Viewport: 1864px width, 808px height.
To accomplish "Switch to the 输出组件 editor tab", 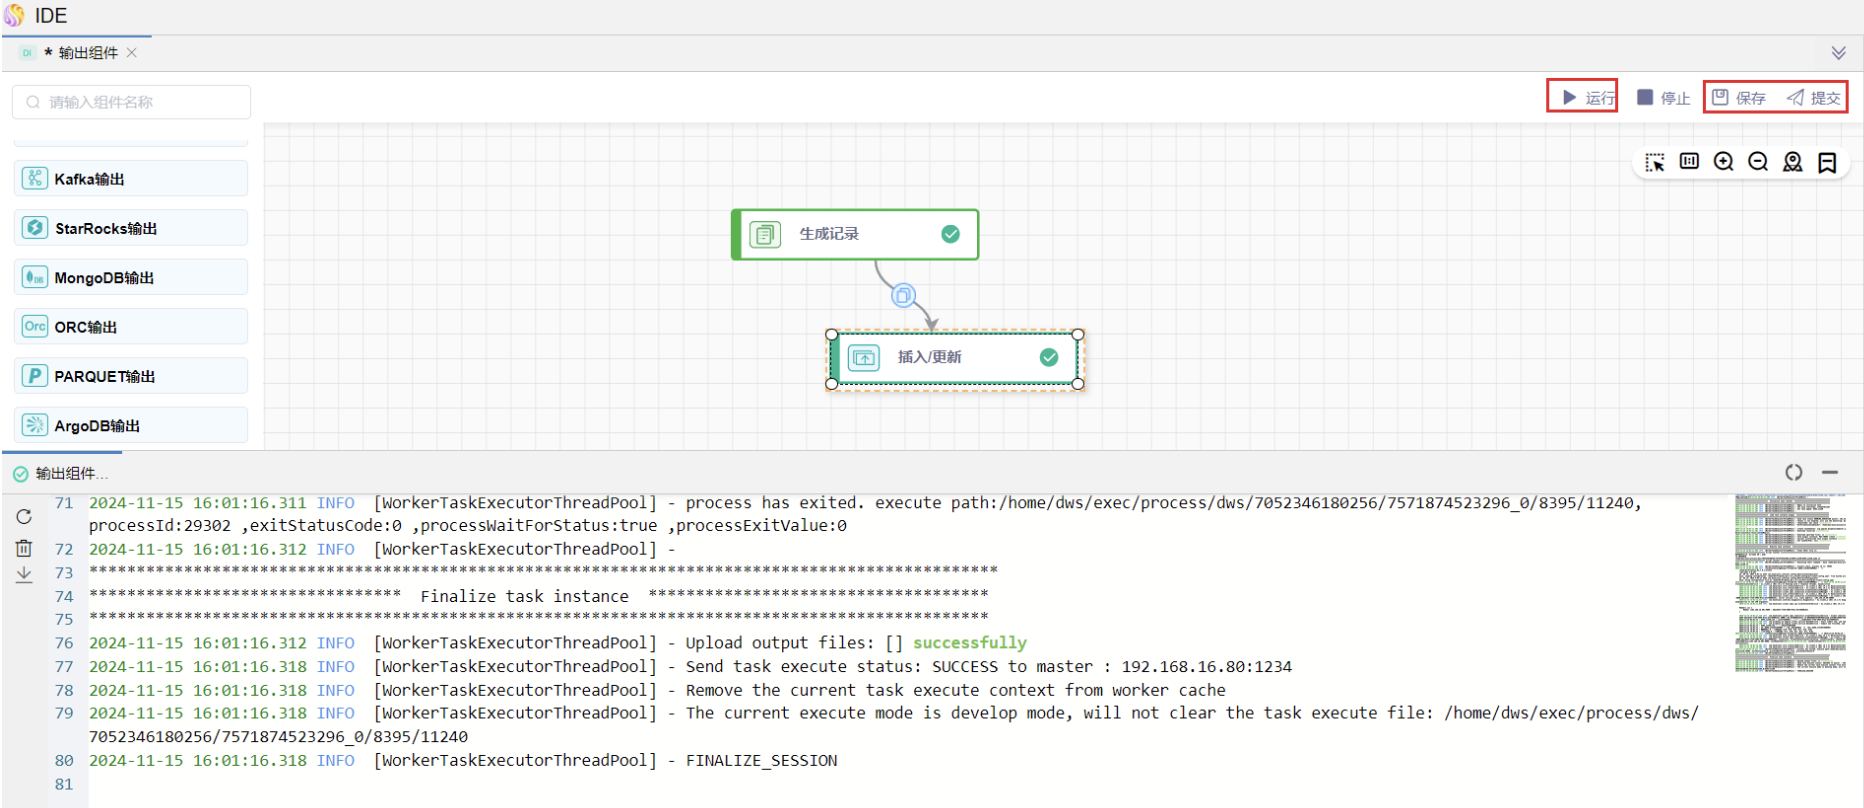I will click(x=87, y=53).
